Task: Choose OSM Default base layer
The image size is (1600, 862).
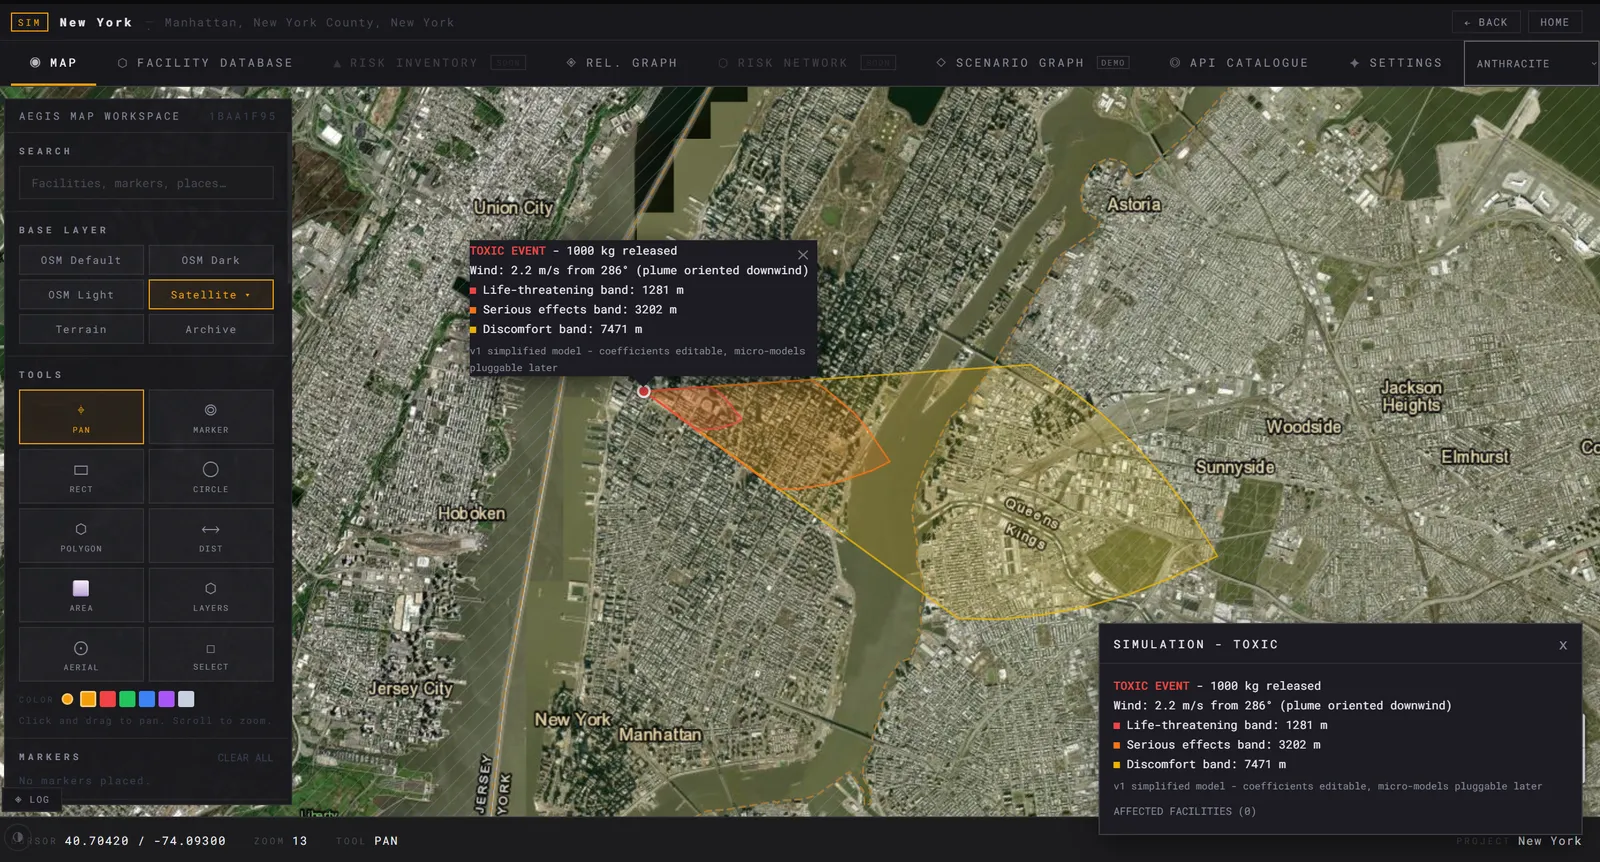Action: pyautogui.click(x=81, y=260)
